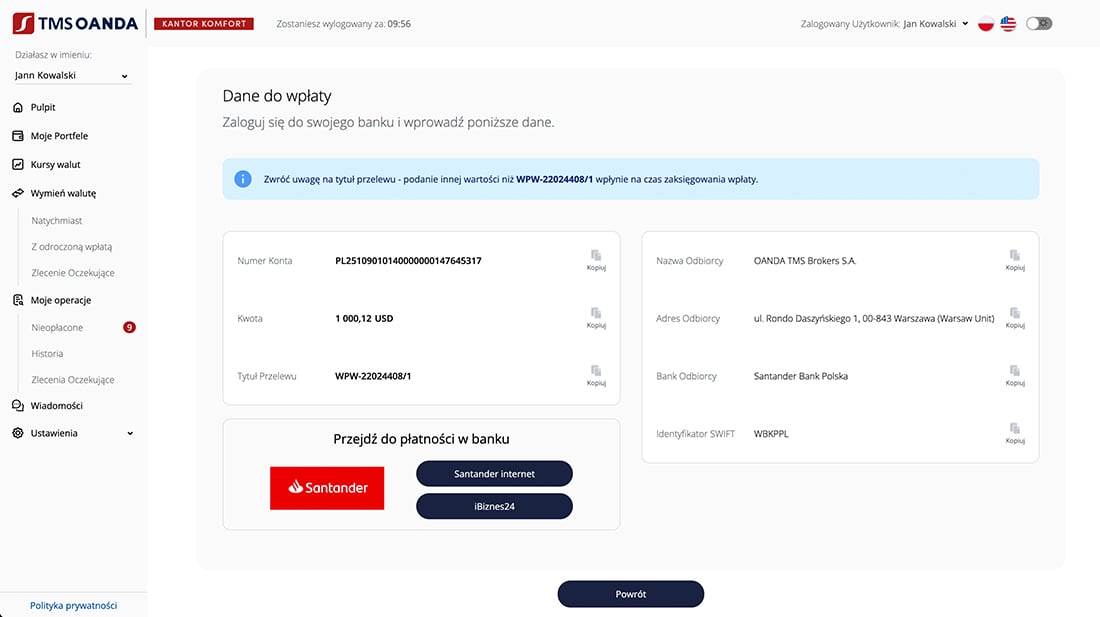Image resolution: width=1100 pixels, height=617 pixels.
Task: Copy the SWIFT identifier code
Action: (1015, 433)
